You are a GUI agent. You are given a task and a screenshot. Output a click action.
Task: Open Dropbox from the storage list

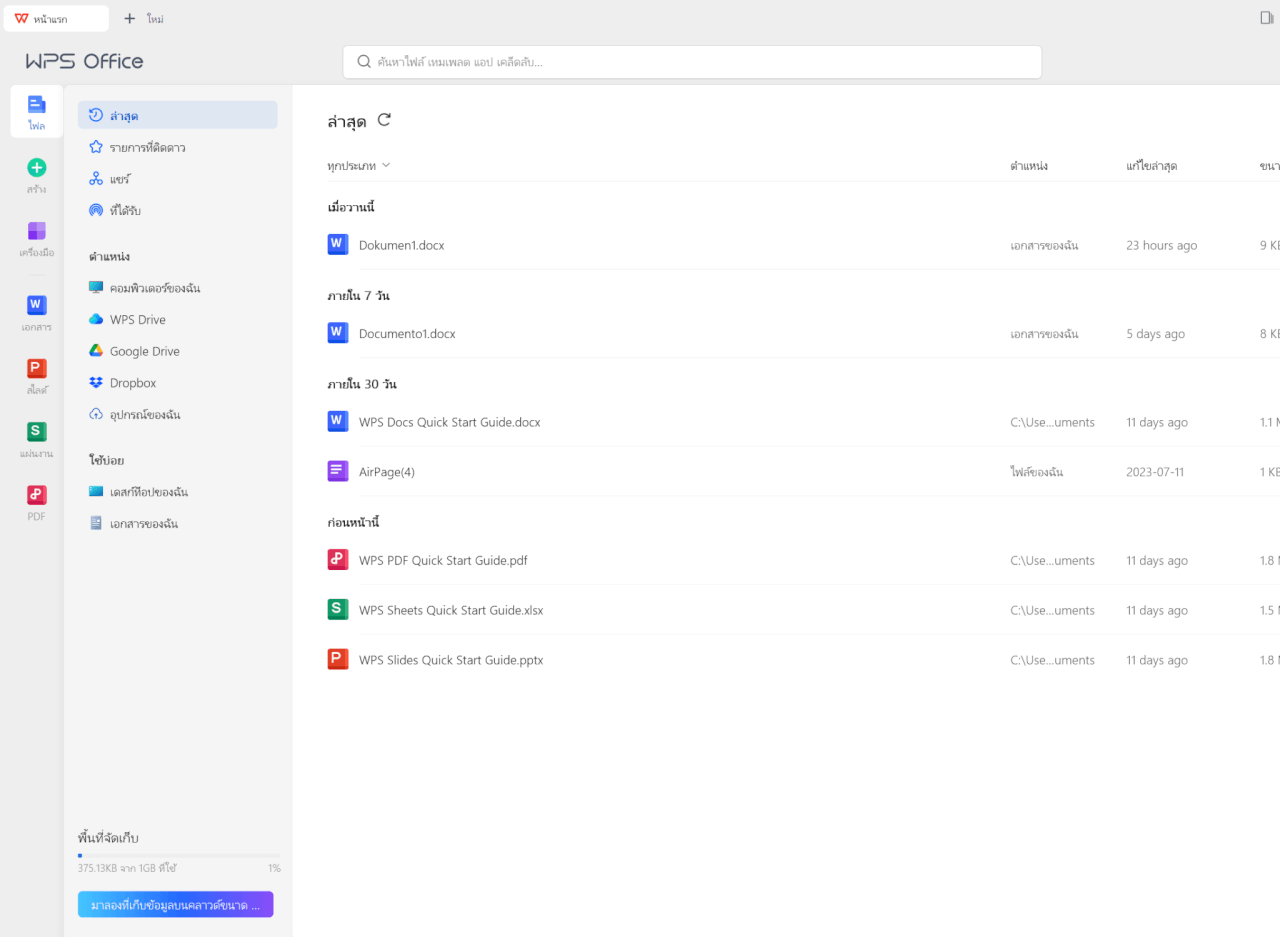tap(131, 382)
